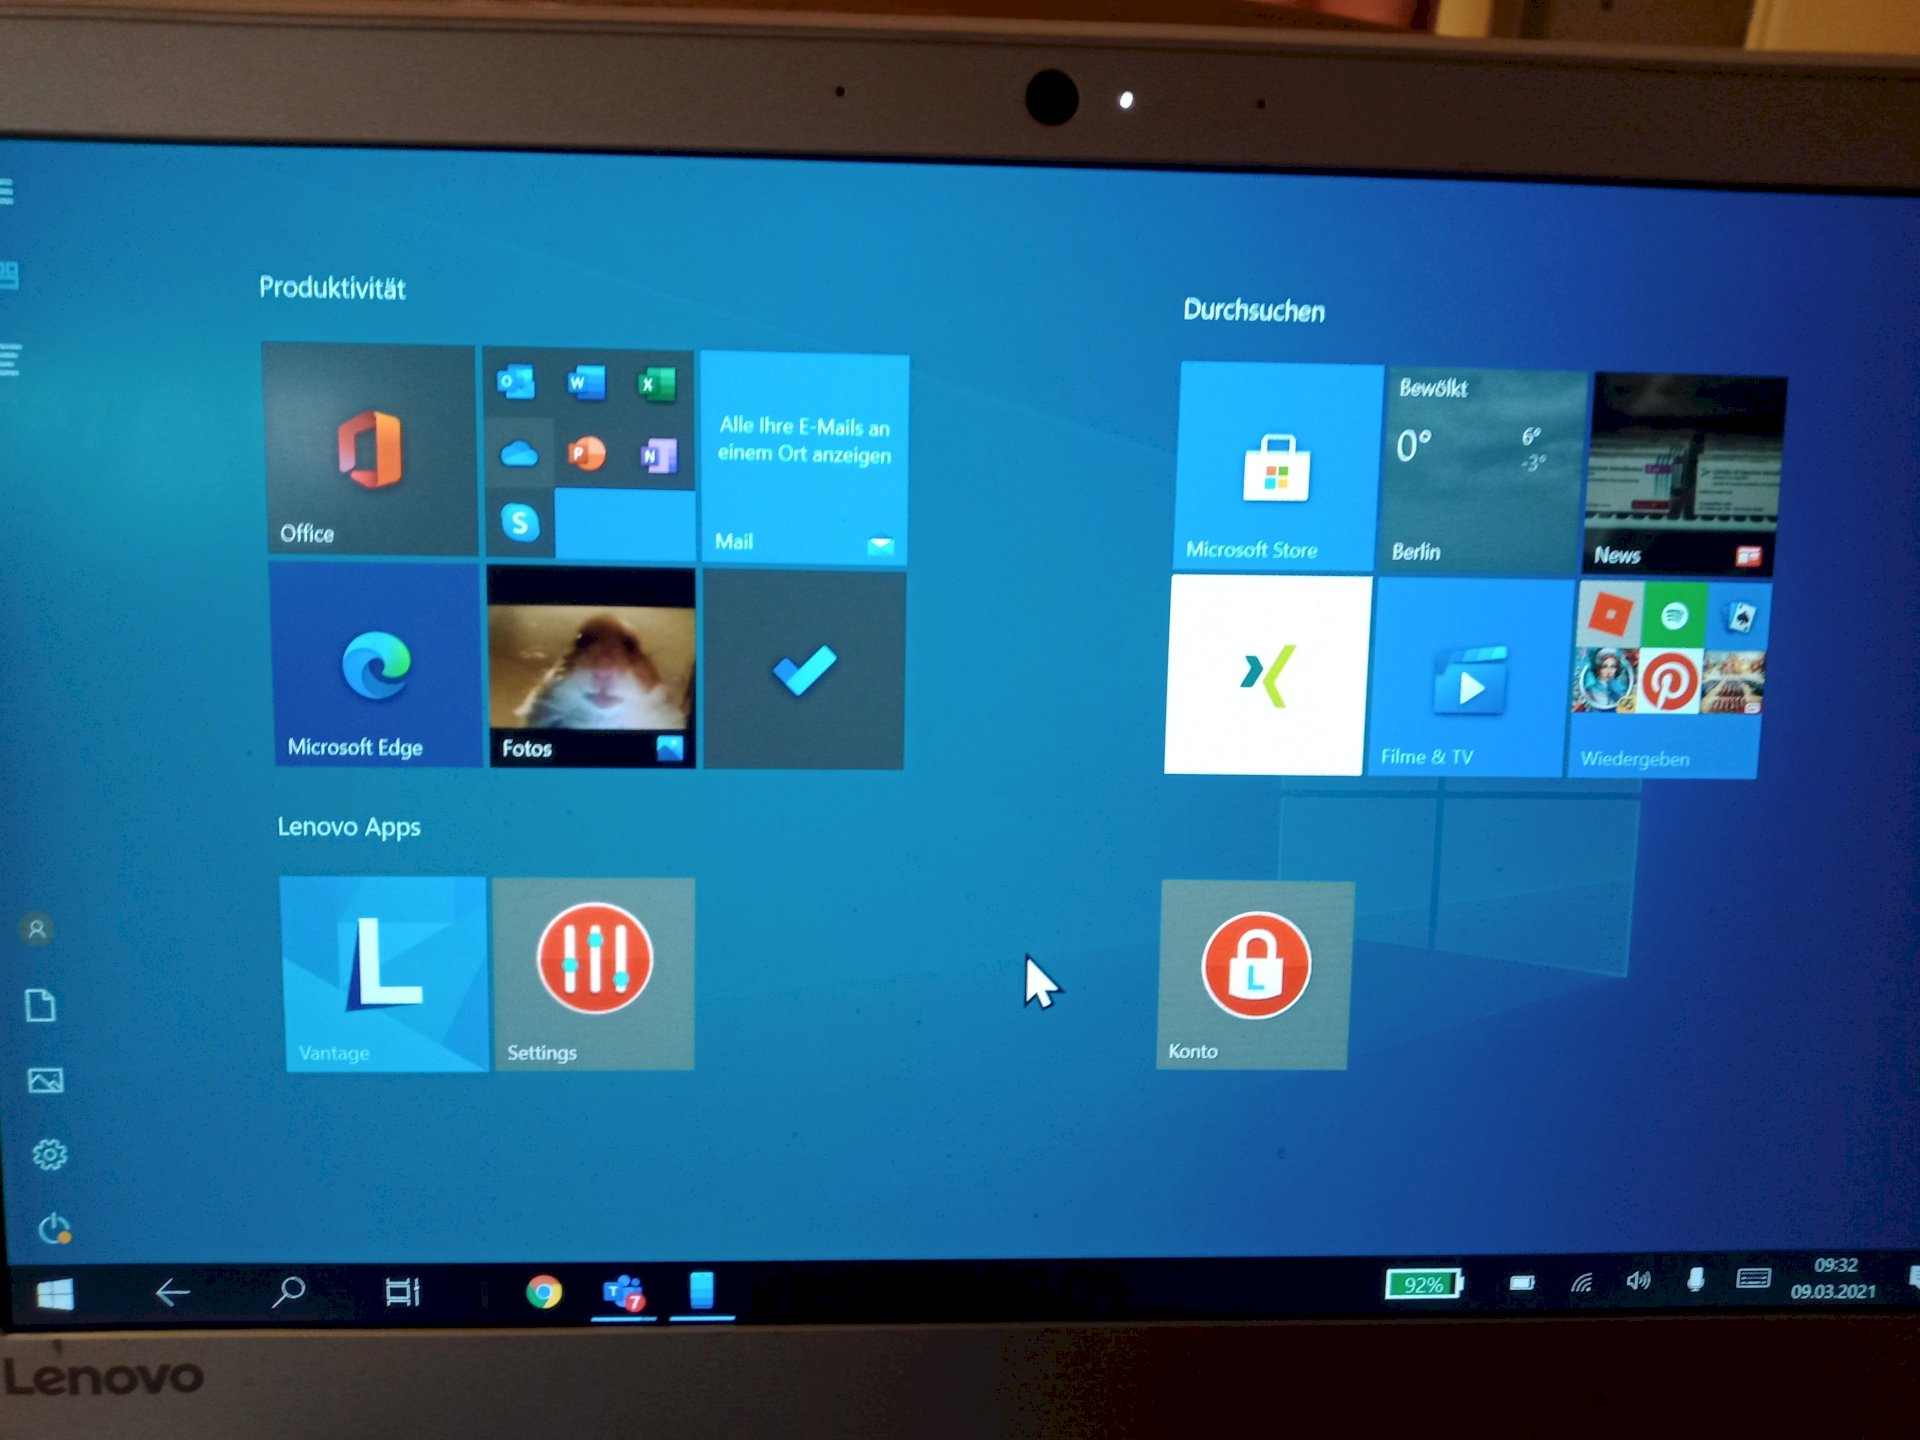Click the Lenovo Apps group heading

(x=349, y=827)
